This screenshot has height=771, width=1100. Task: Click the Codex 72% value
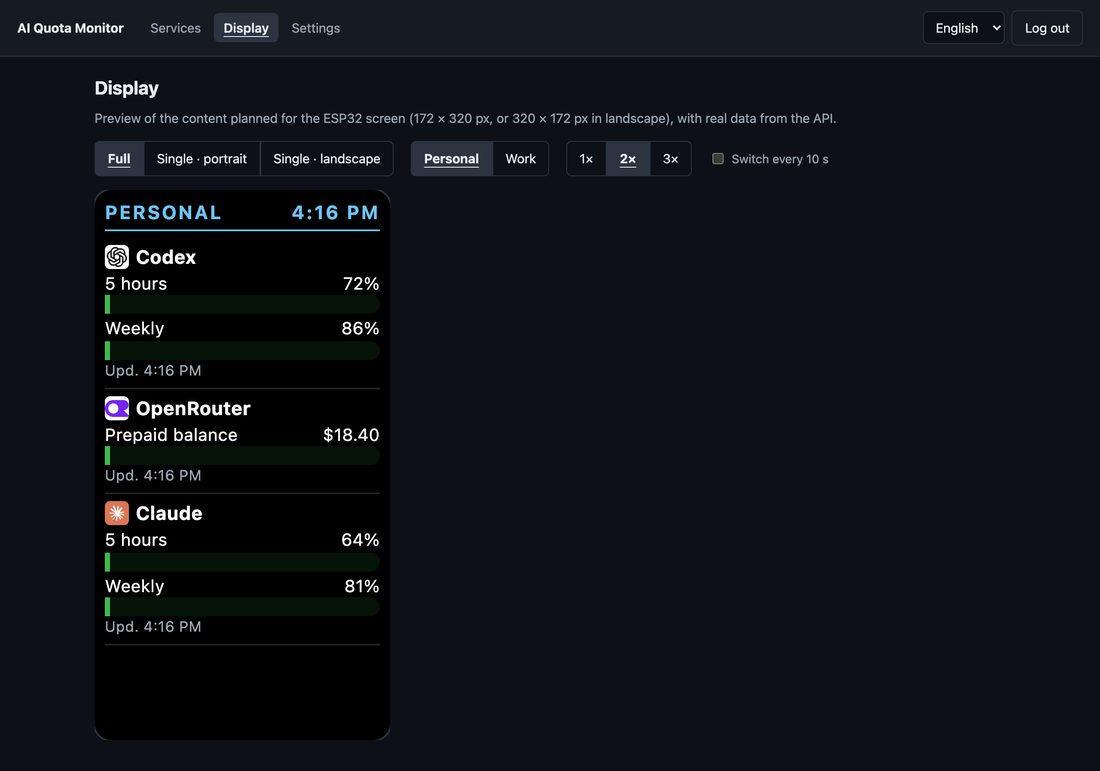(361, 283)
